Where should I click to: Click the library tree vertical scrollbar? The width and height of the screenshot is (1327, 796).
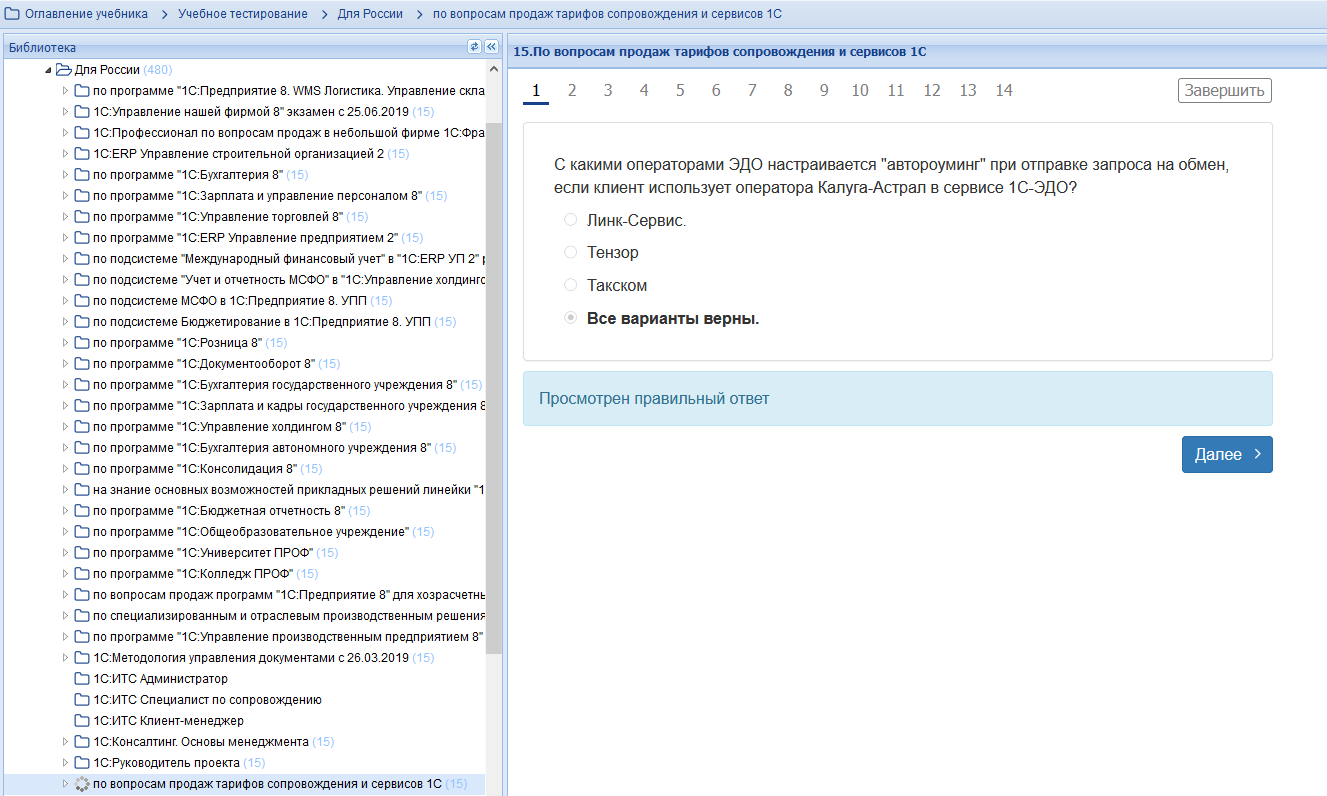[494, 400]
